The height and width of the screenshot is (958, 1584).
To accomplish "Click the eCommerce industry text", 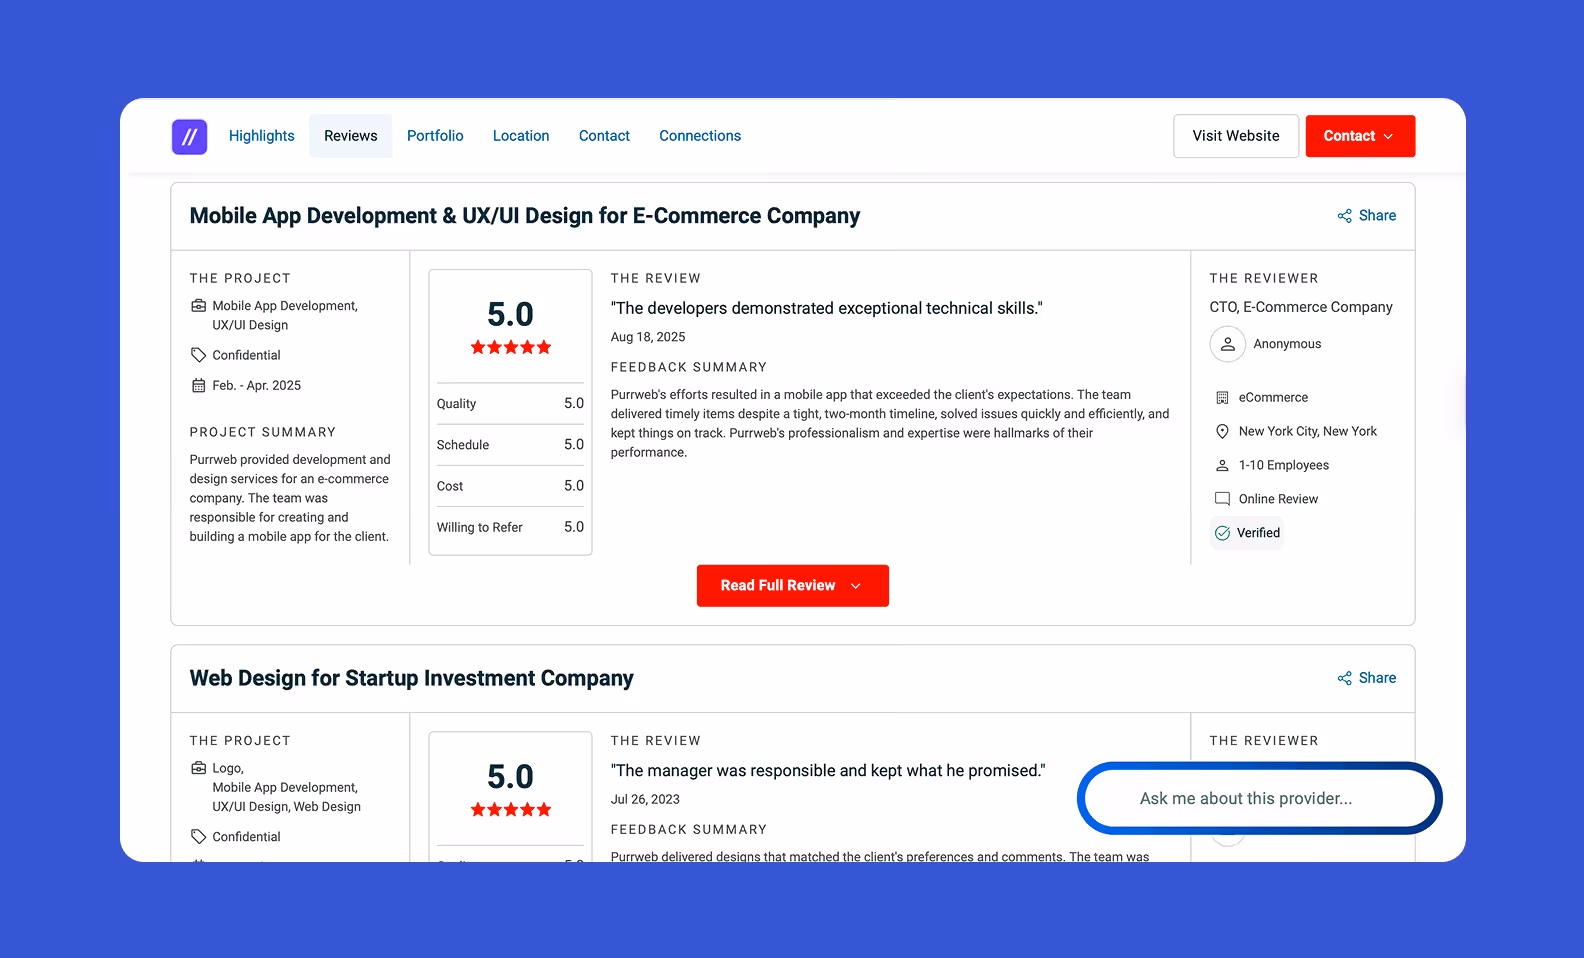I will tap(1273, 397).
